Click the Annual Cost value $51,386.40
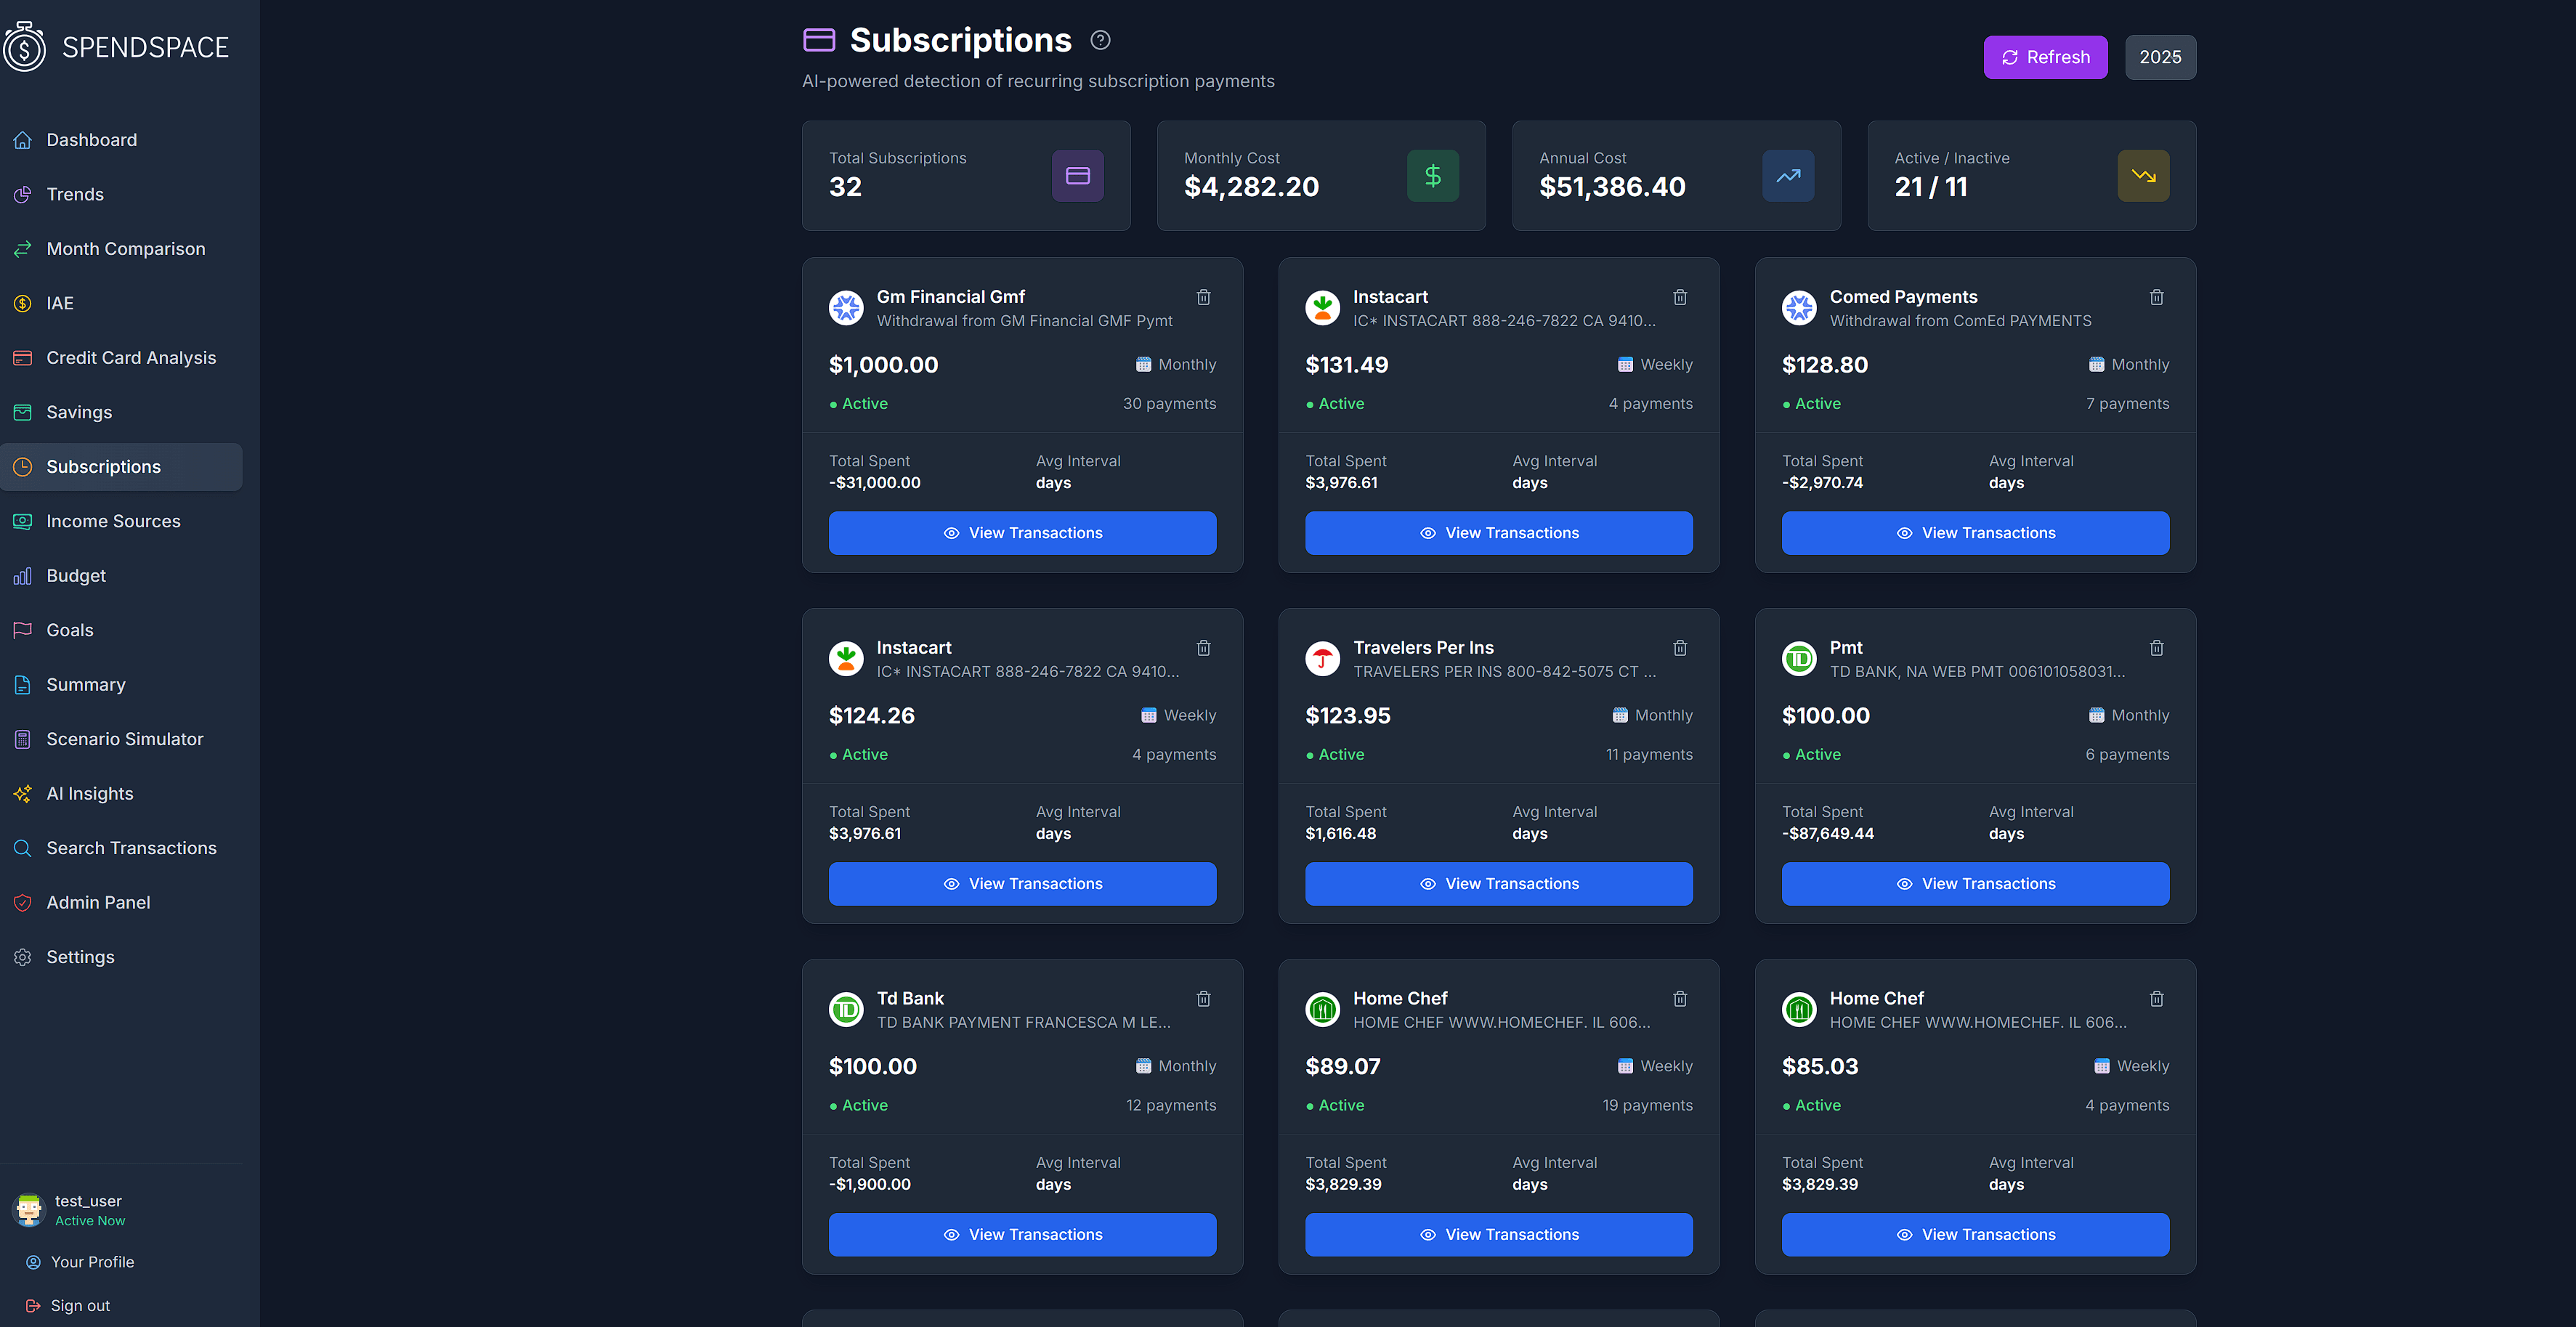Screen dimensions: 2576x1327 1612,187
